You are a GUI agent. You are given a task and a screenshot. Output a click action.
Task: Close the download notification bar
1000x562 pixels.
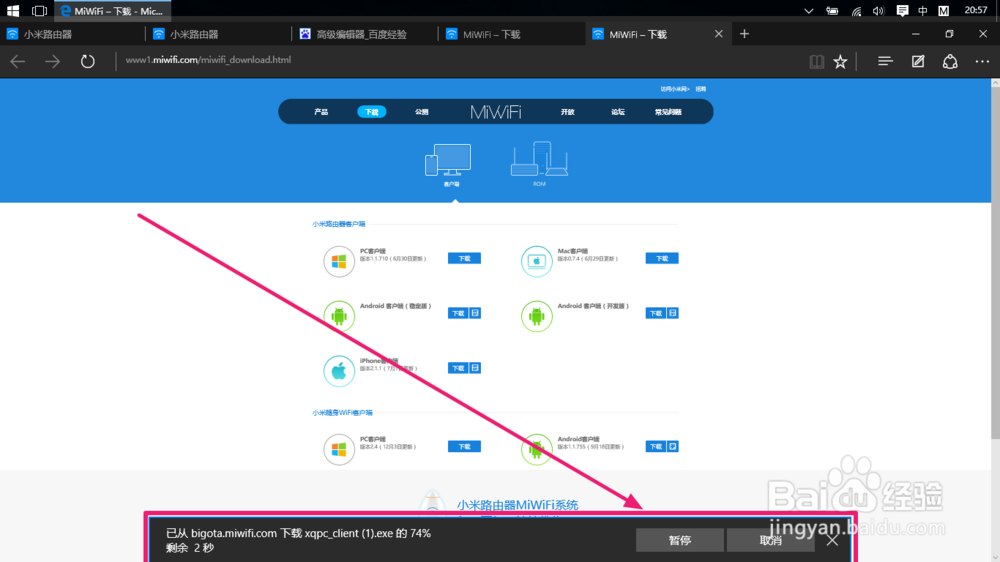click(832, 540)
